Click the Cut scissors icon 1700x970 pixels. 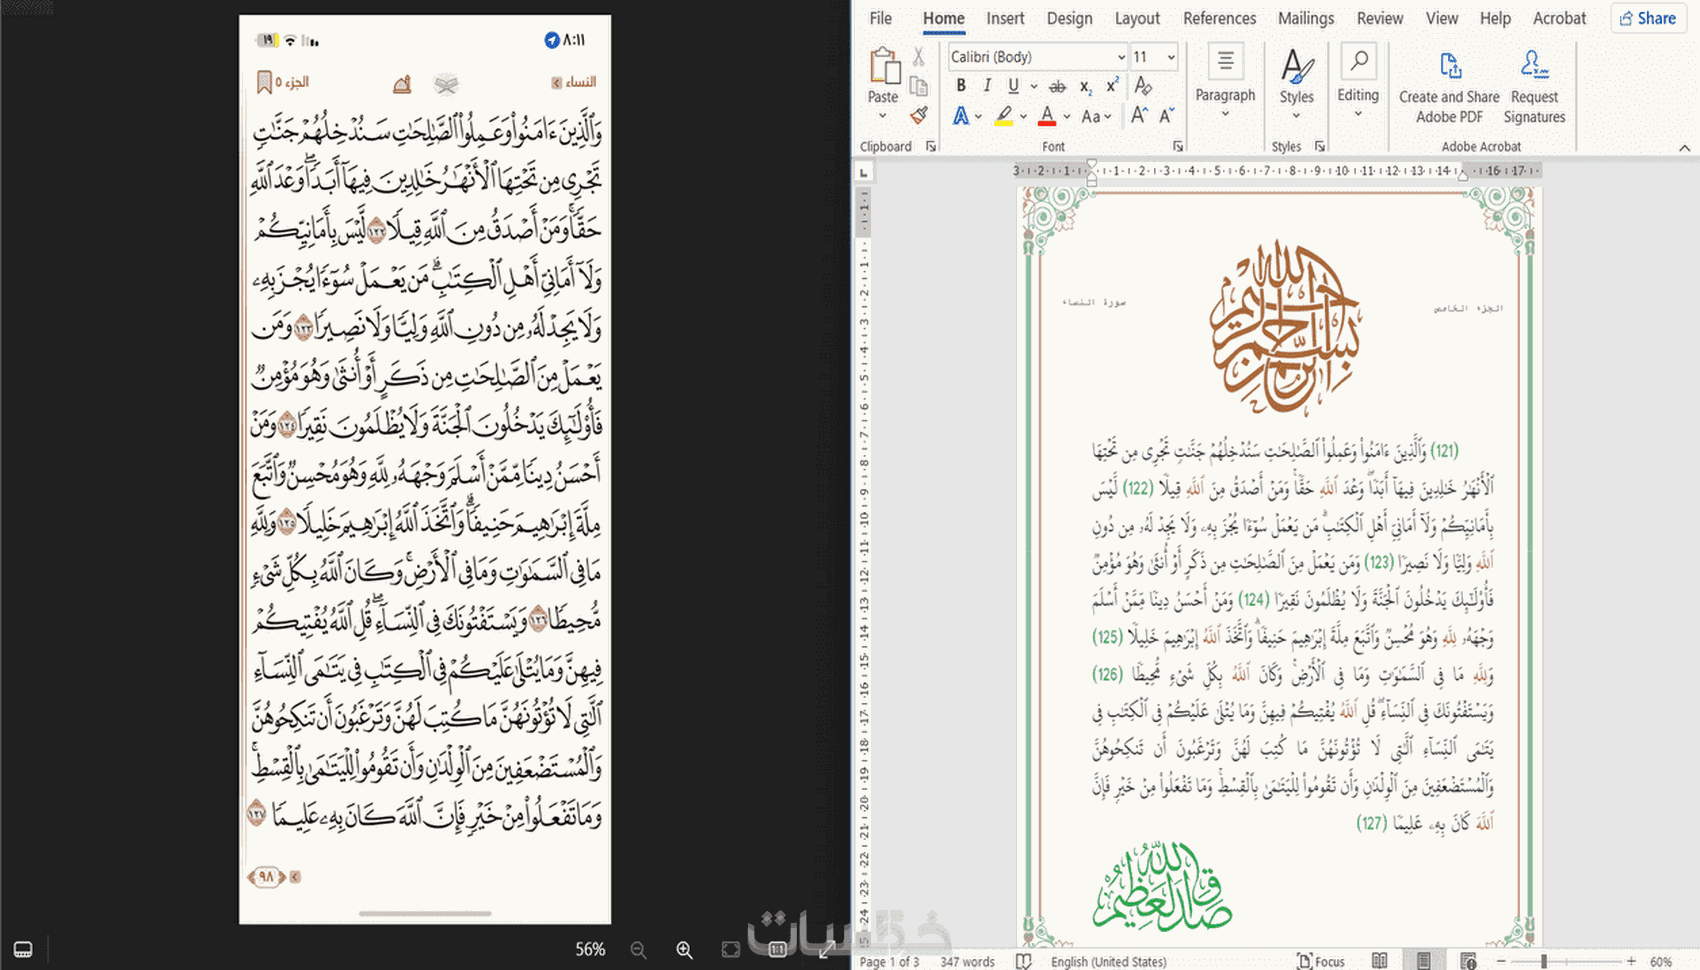click(919, 57)
